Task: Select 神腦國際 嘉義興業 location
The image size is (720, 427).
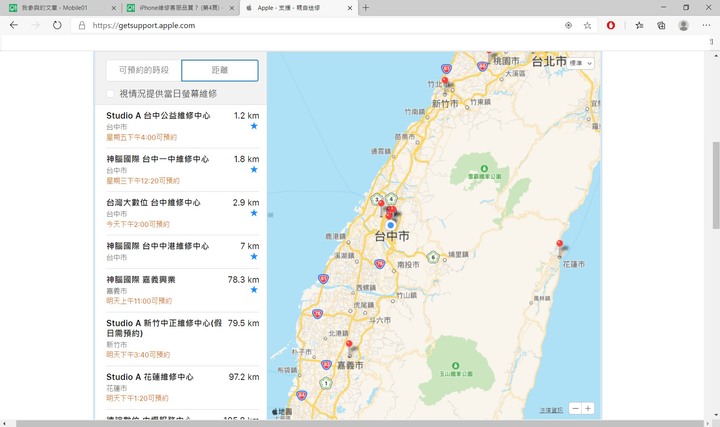Action: [182, 290]
